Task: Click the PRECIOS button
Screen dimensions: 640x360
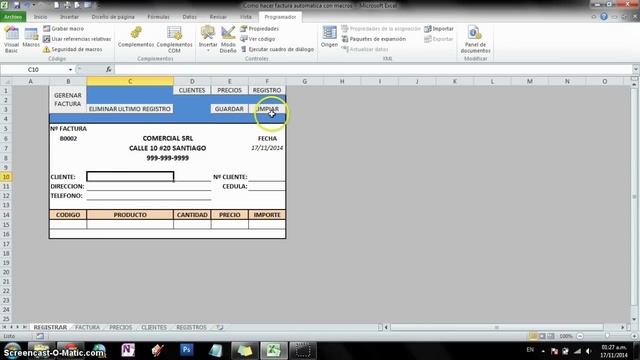Action: click(229, 90)
